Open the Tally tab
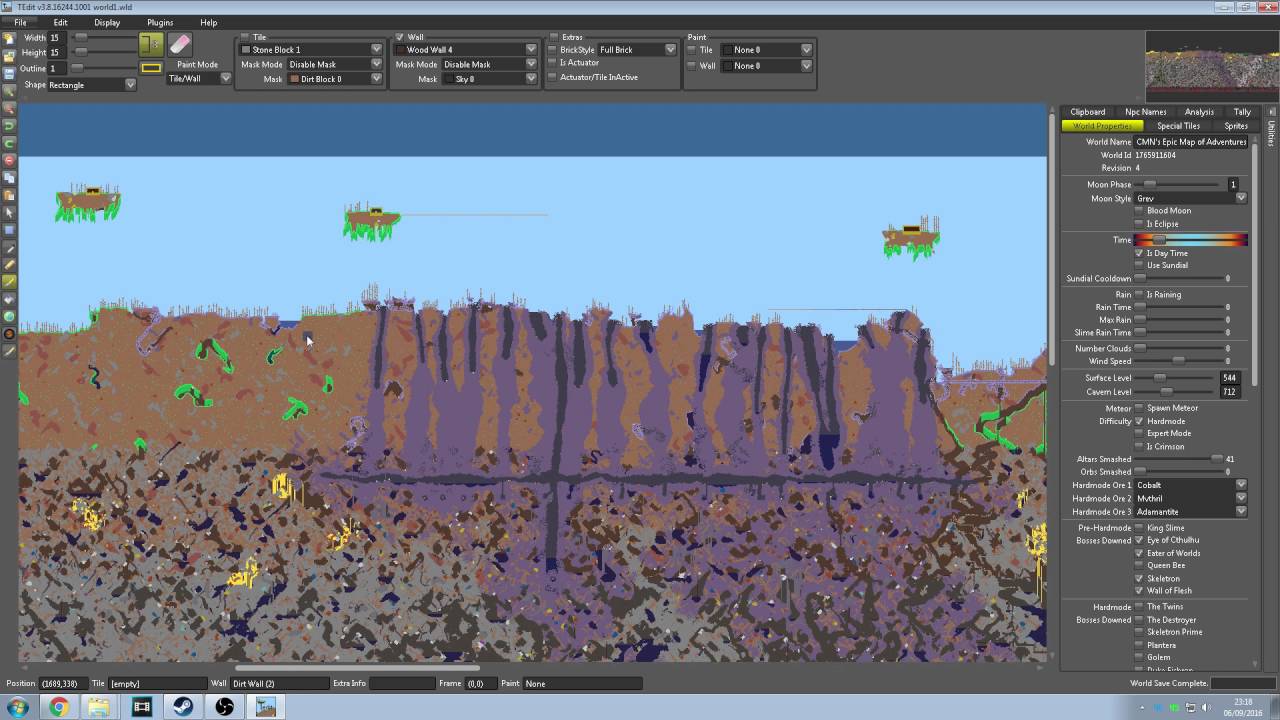The height and width of the screenshot is (720, 1280). click(x=1242, y=112)
